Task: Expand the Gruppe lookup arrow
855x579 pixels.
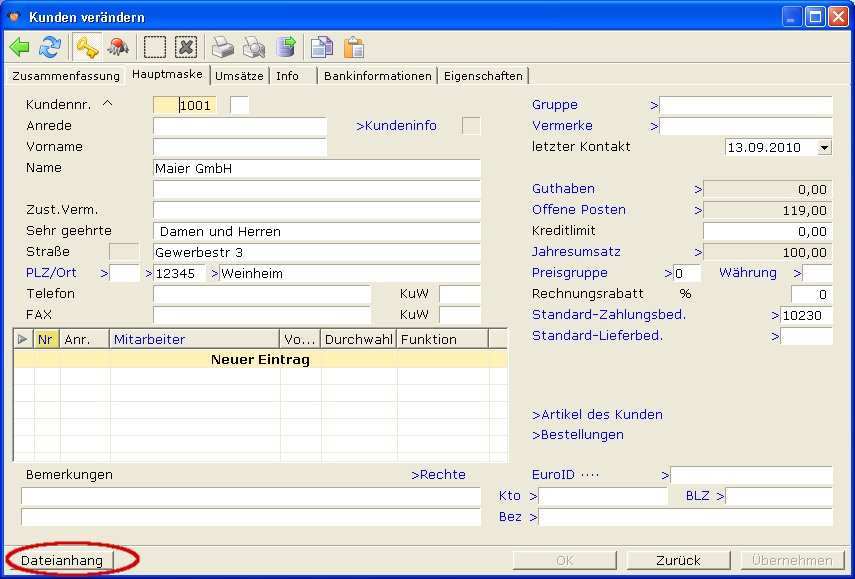Action: tap(654, 105)
